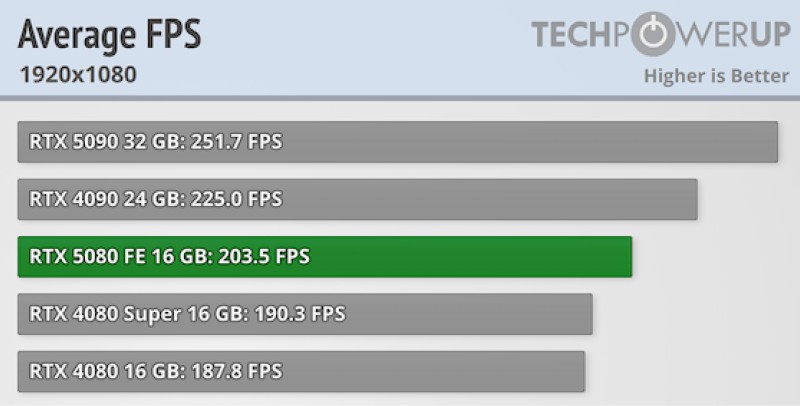This screenshot has width=800, height=406.
Task: Click the Average FPS chart title
Action: coord(110,36)
